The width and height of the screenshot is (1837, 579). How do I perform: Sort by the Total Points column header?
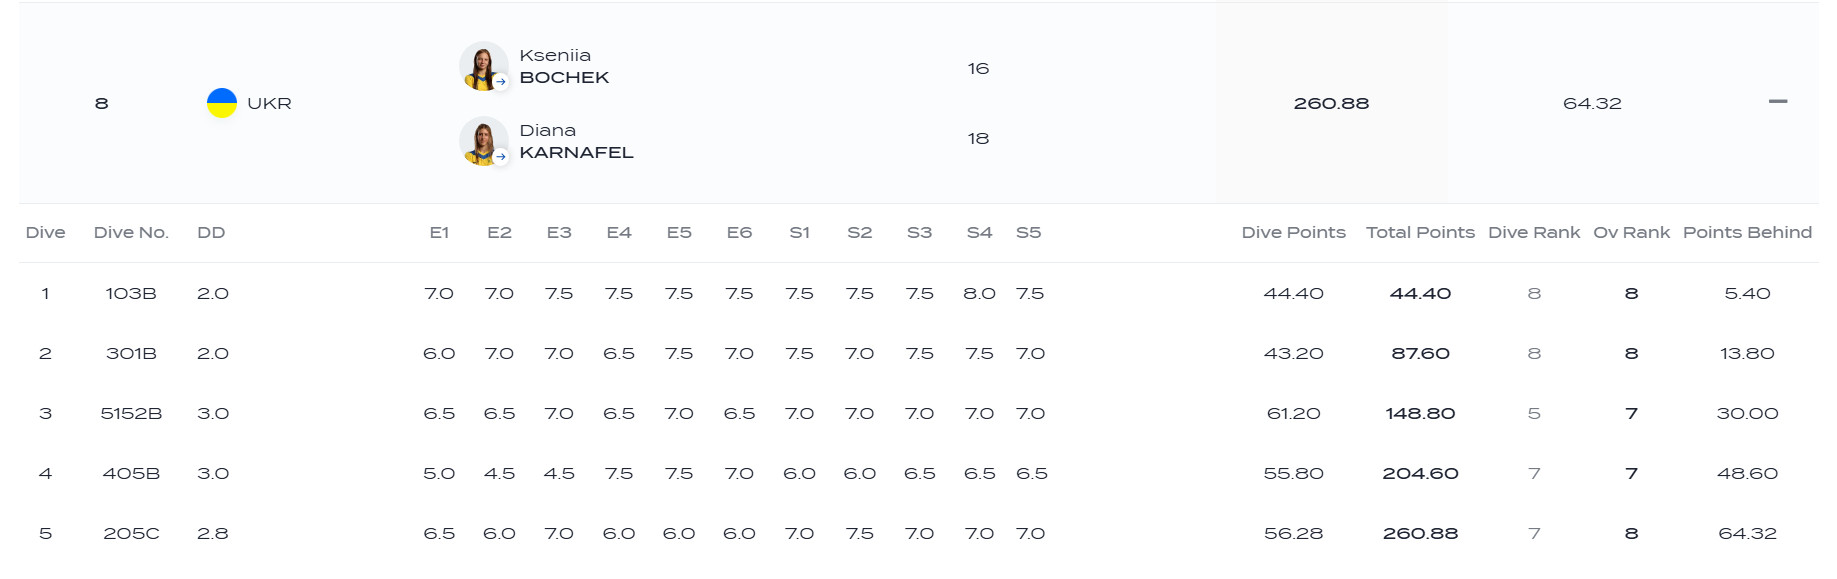click(1420, 233)
